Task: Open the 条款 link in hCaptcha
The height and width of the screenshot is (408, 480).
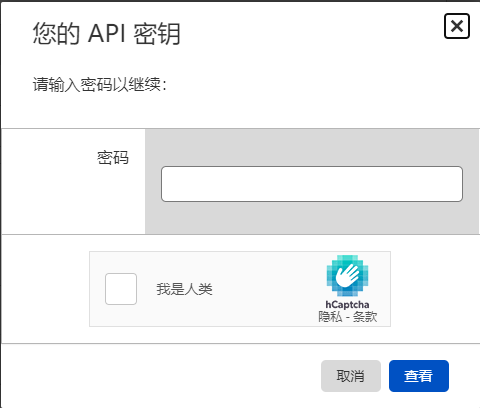Action: [x=365, y=316]
